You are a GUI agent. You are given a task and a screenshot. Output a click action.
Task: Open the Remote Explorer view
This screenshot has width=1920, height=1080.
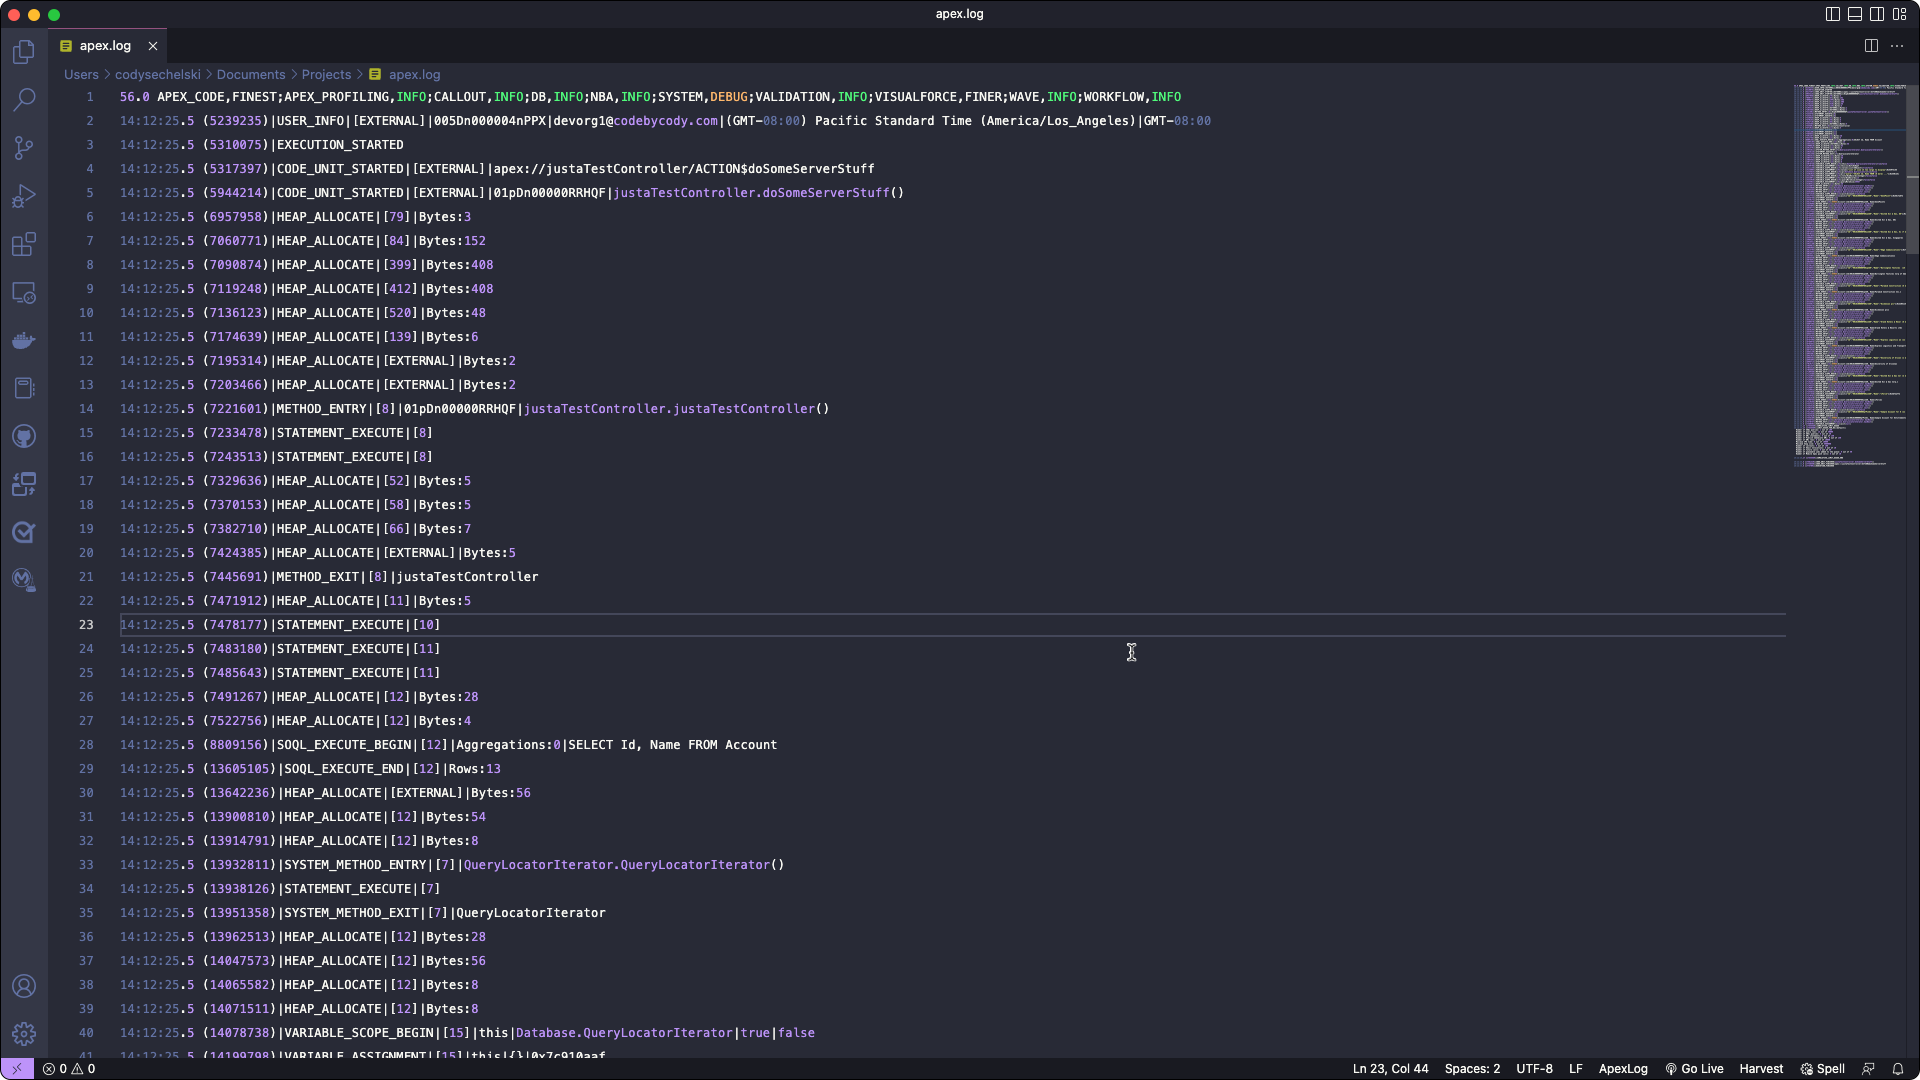click(x=24, y=292)
